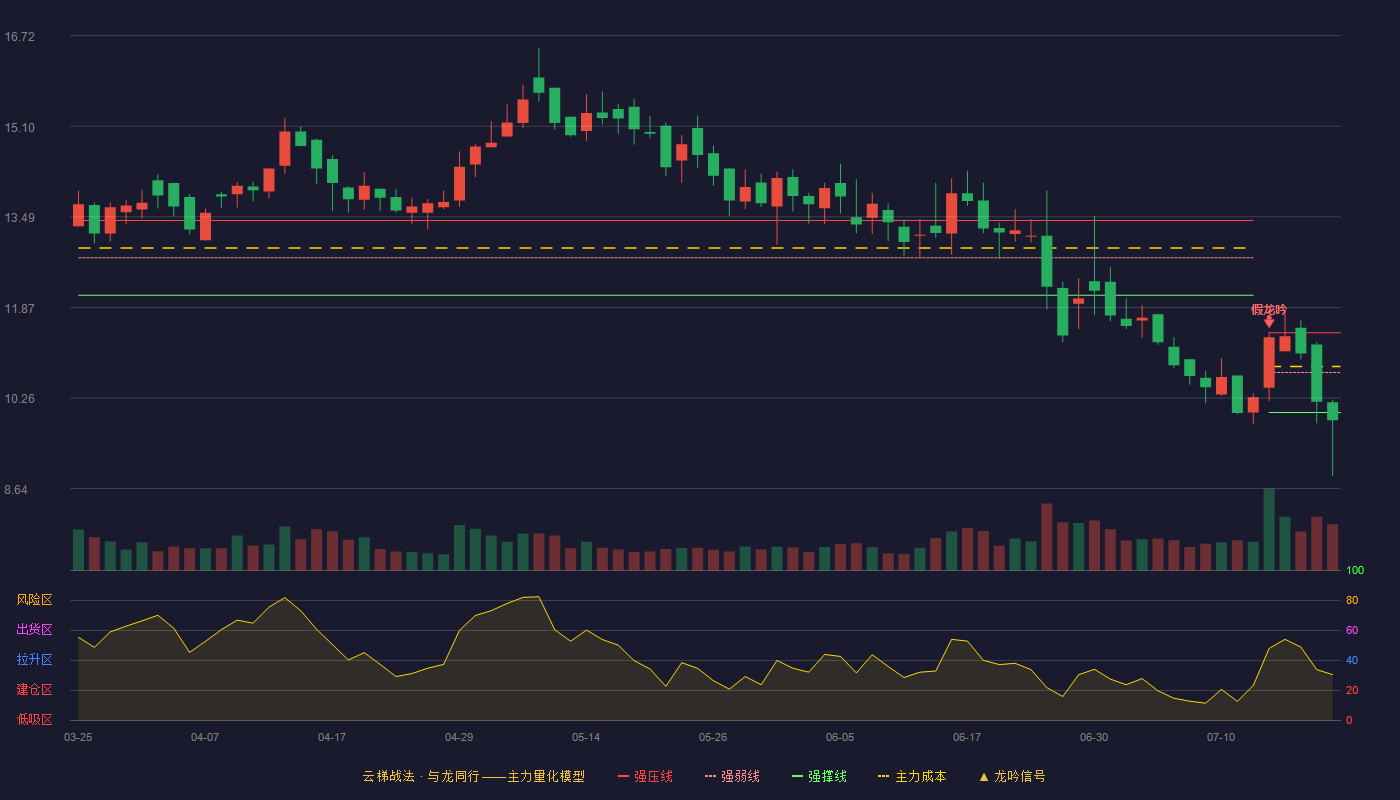Image resolution: width=1400 pixels, height=800 pixels.
Task: Hide the 强撑线 legend series
Action: click(x=819, y=776)
